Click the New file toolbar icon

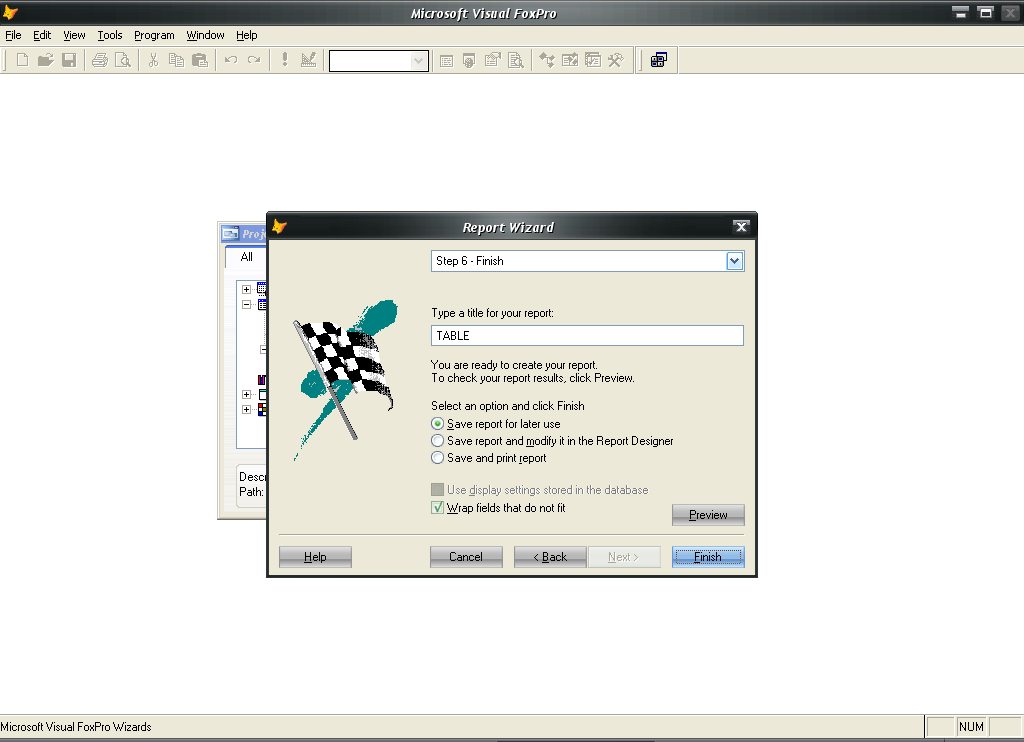click(x=22, y=61)
